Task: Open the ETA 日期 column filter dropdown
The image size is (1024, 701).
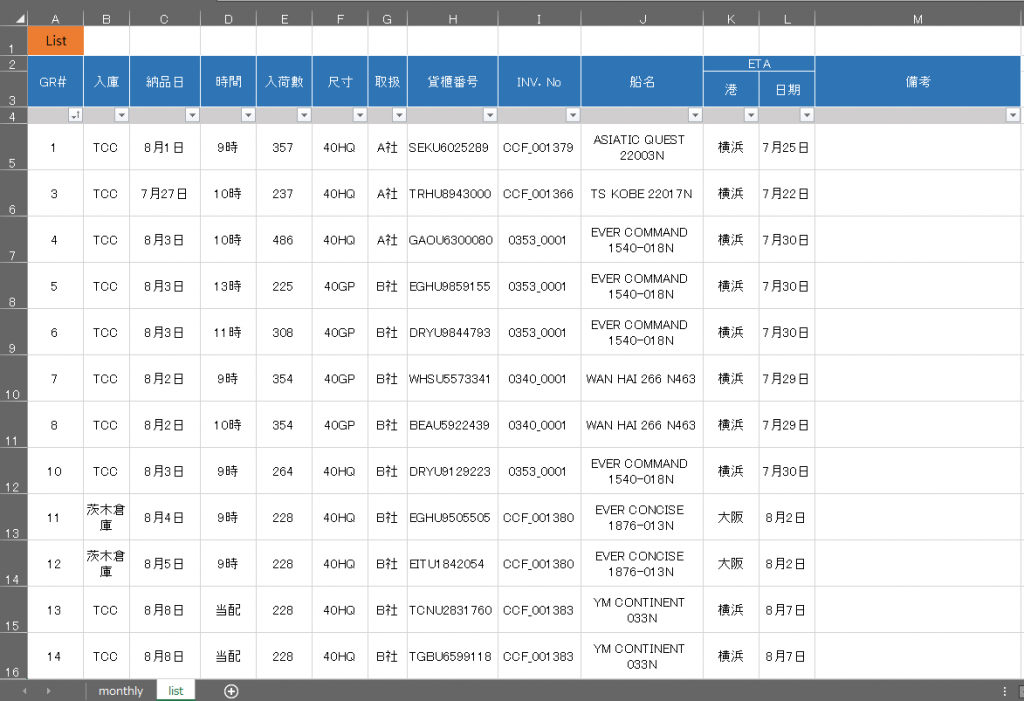Action: tap(807, 115)
